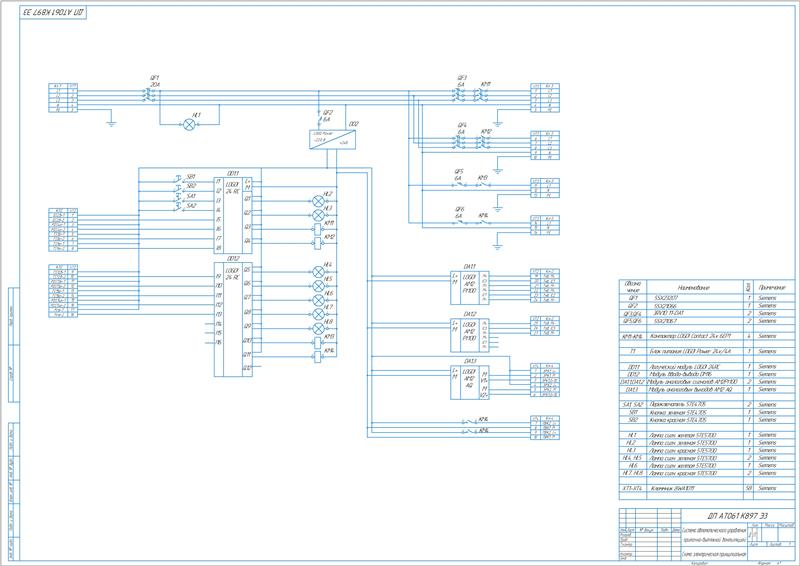
Task: Select the SB1 pushbutton symbol
Action: tap(179, 179)
